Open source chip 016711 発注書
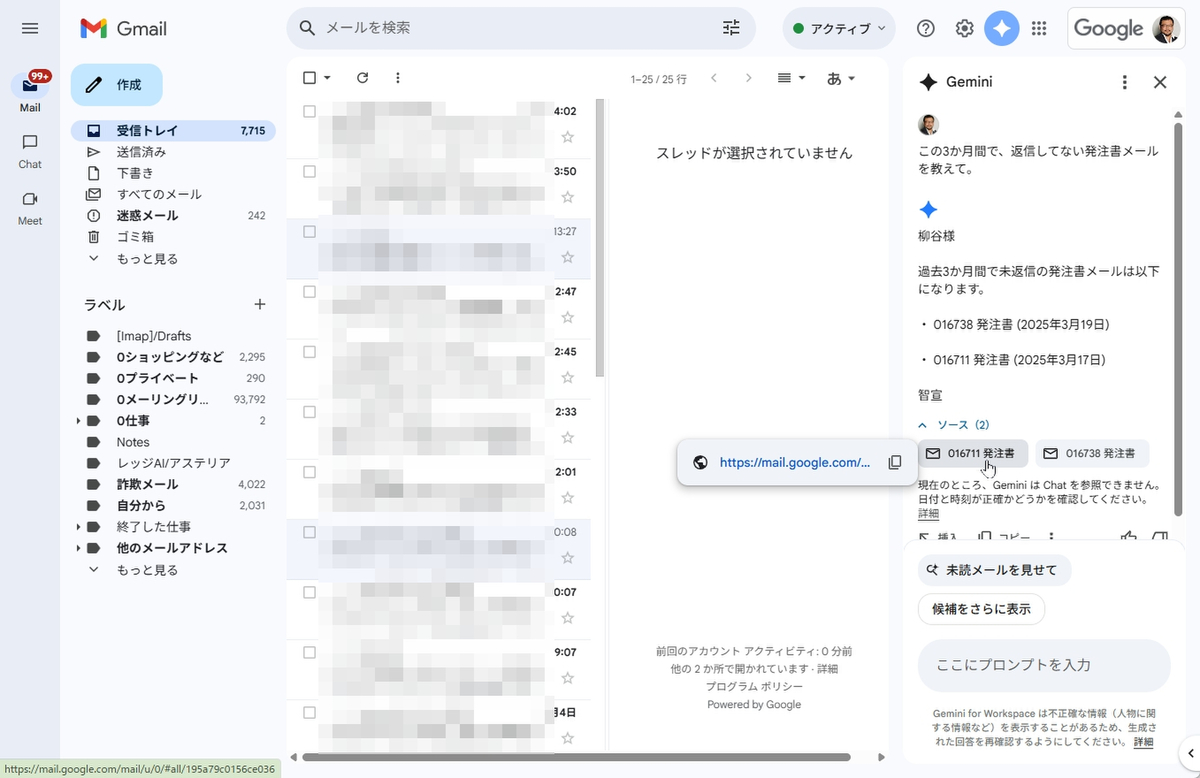Image resolution: width=1200 pixels, height=778 pixels. [x=973, y=453]
